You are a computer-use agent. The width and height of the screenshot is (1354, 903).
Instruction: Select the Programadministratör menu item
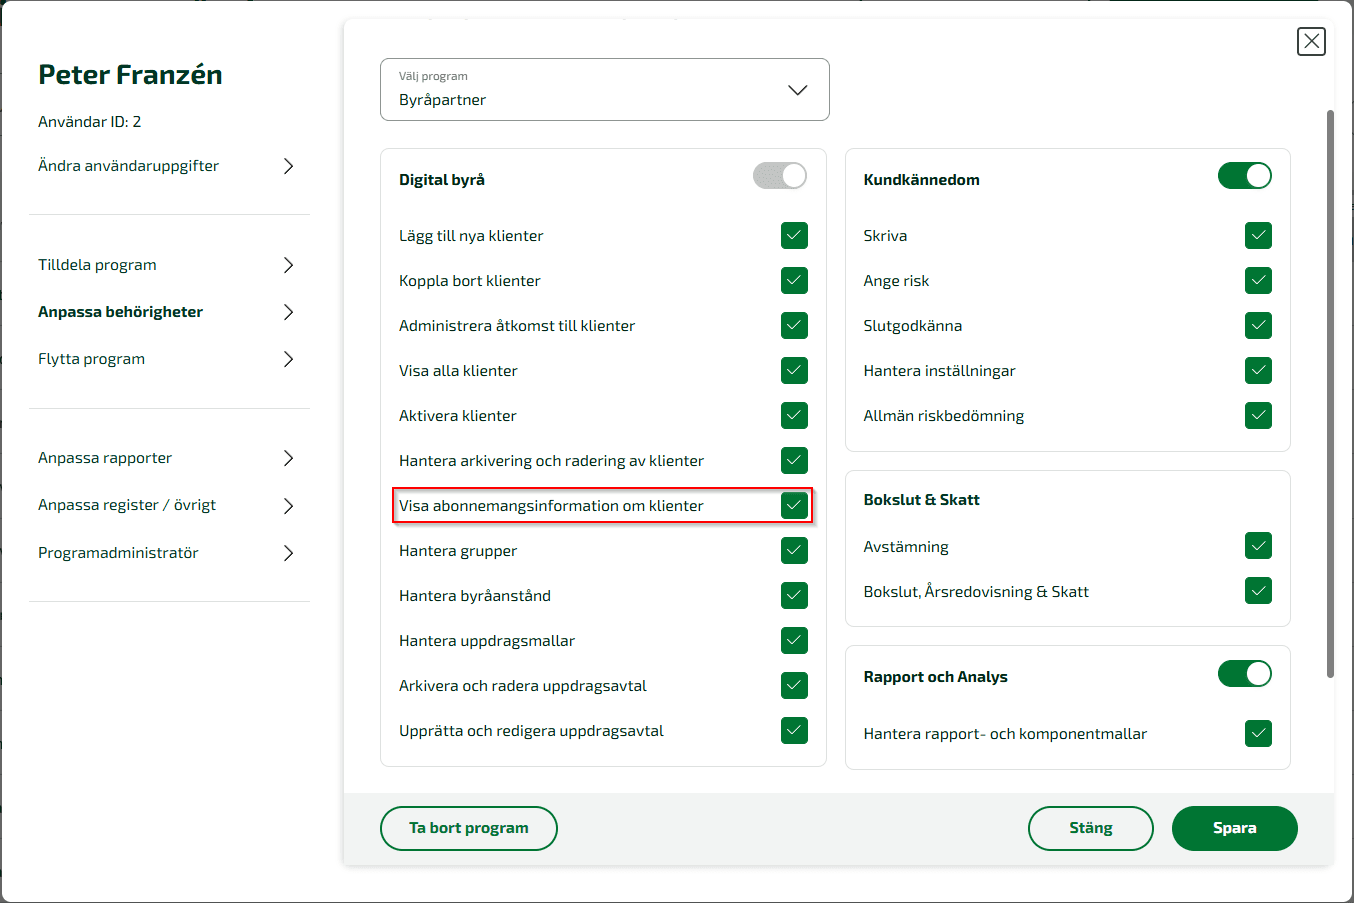[170, 551]
